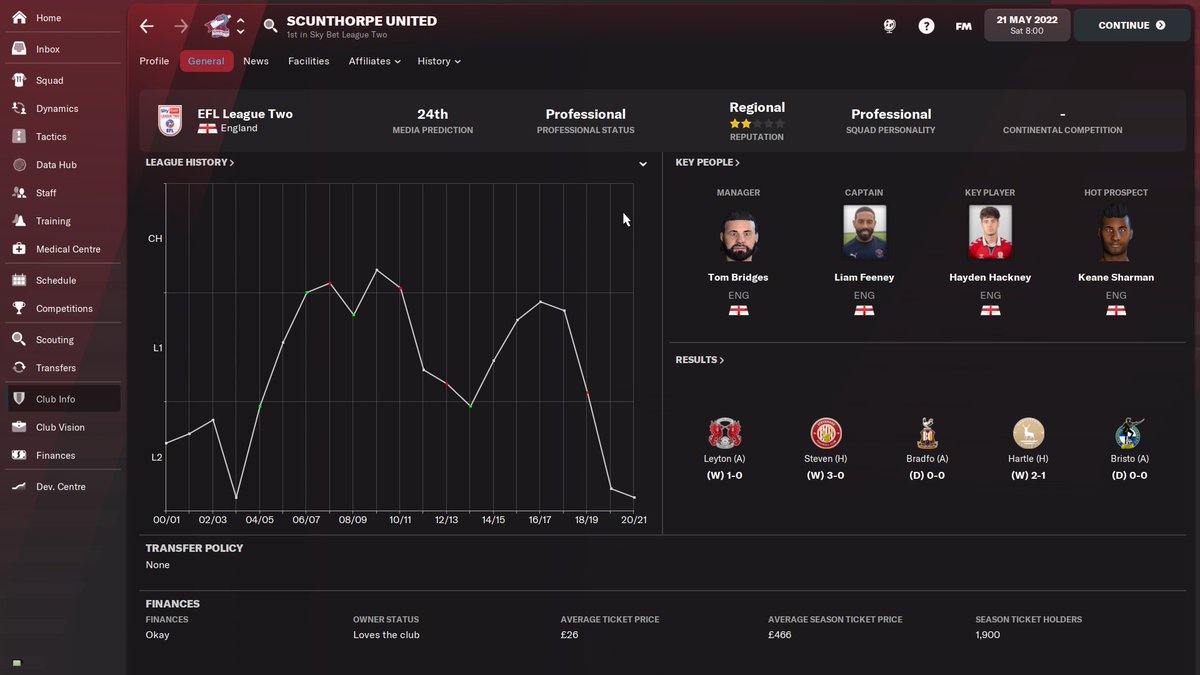Open the Training cone icon
The height and width of the screenshot is (675, 1200).
point(19,220)
